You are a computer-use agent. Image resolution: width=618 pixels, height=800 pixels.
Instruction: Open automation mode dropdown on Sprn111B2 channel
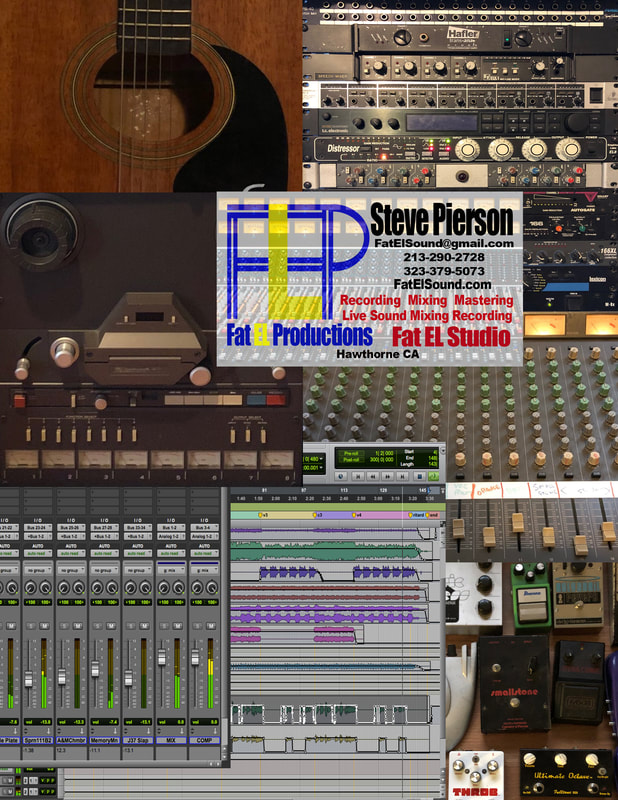coord(38,553)
